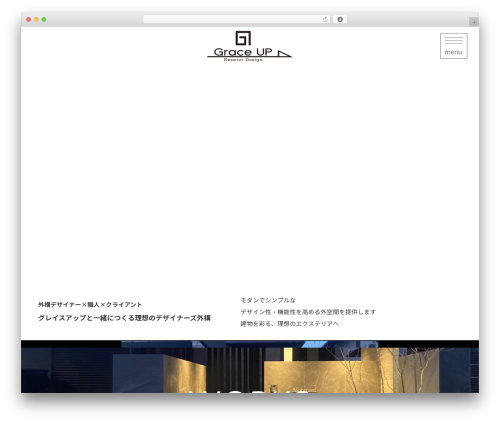Click text グレイスアップと一緒につくる理想のデザイナーズ外構
This screenshot has width=500, height=423.
click(x=124, y=318)
